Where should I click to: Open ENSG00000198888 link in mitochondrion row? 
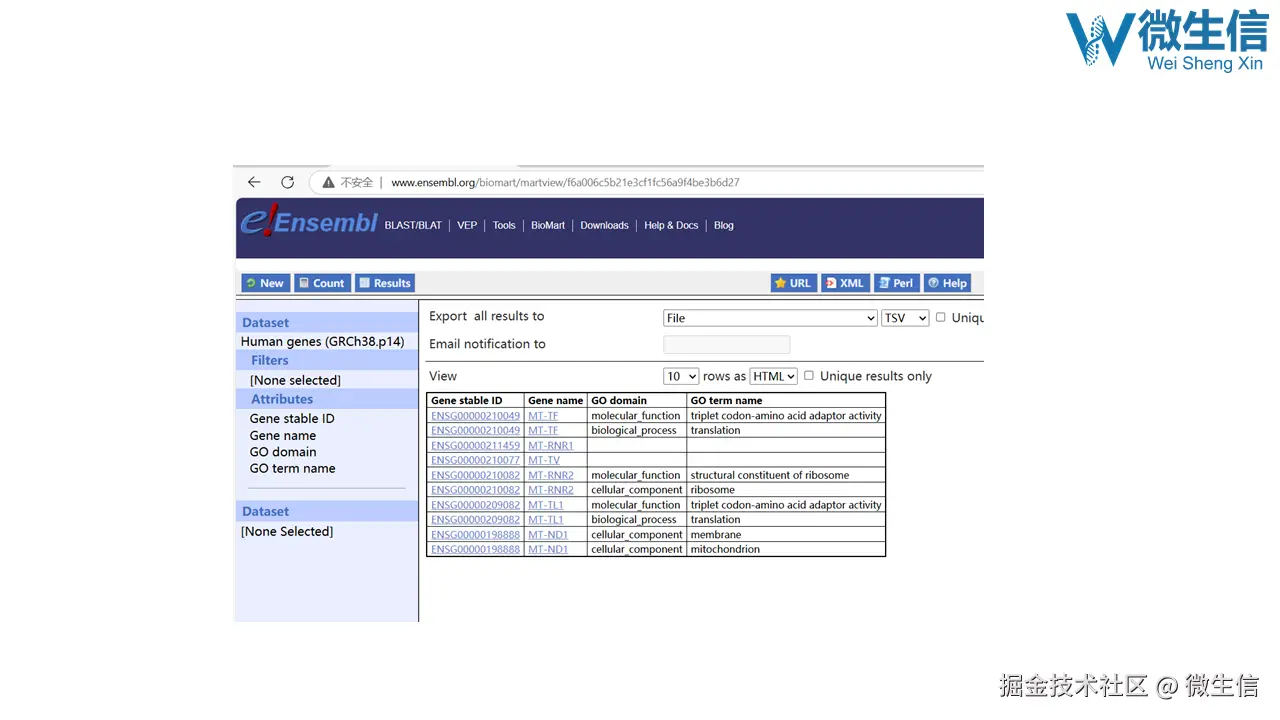click(475, 549)
